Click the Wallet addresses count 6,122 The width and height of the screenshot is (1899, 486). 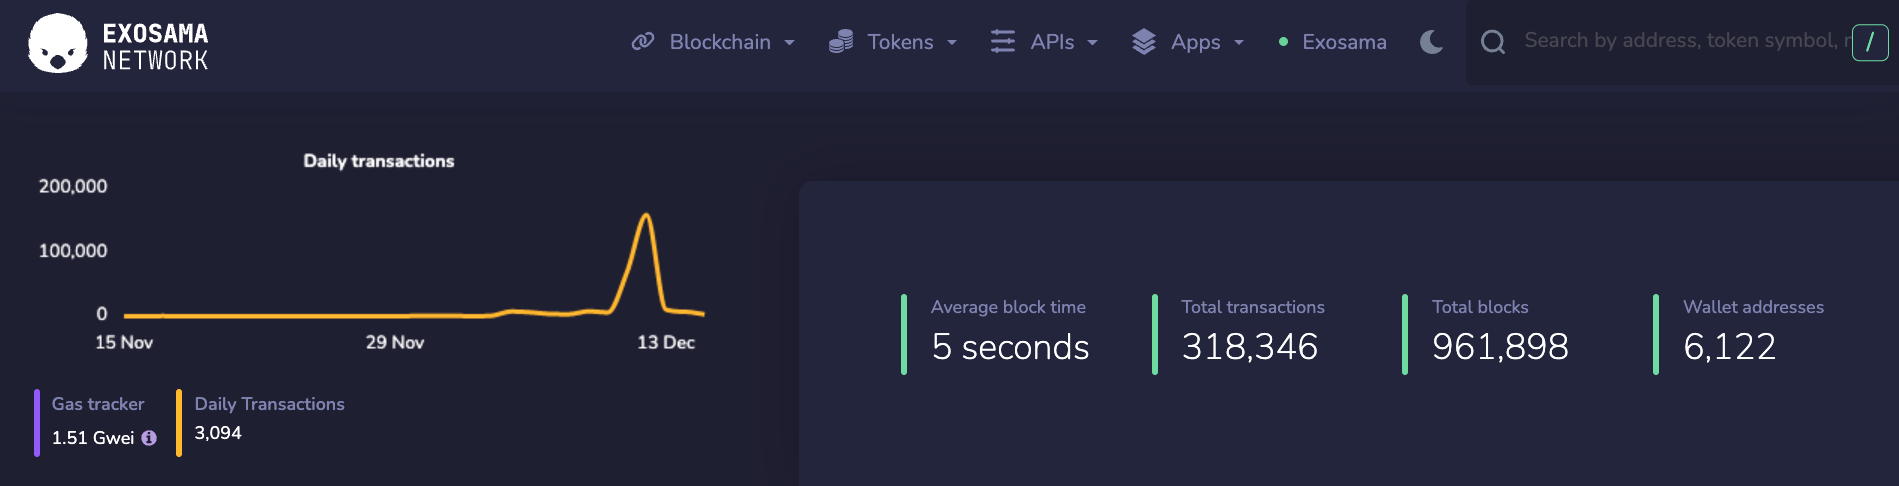click(1730, 347)
